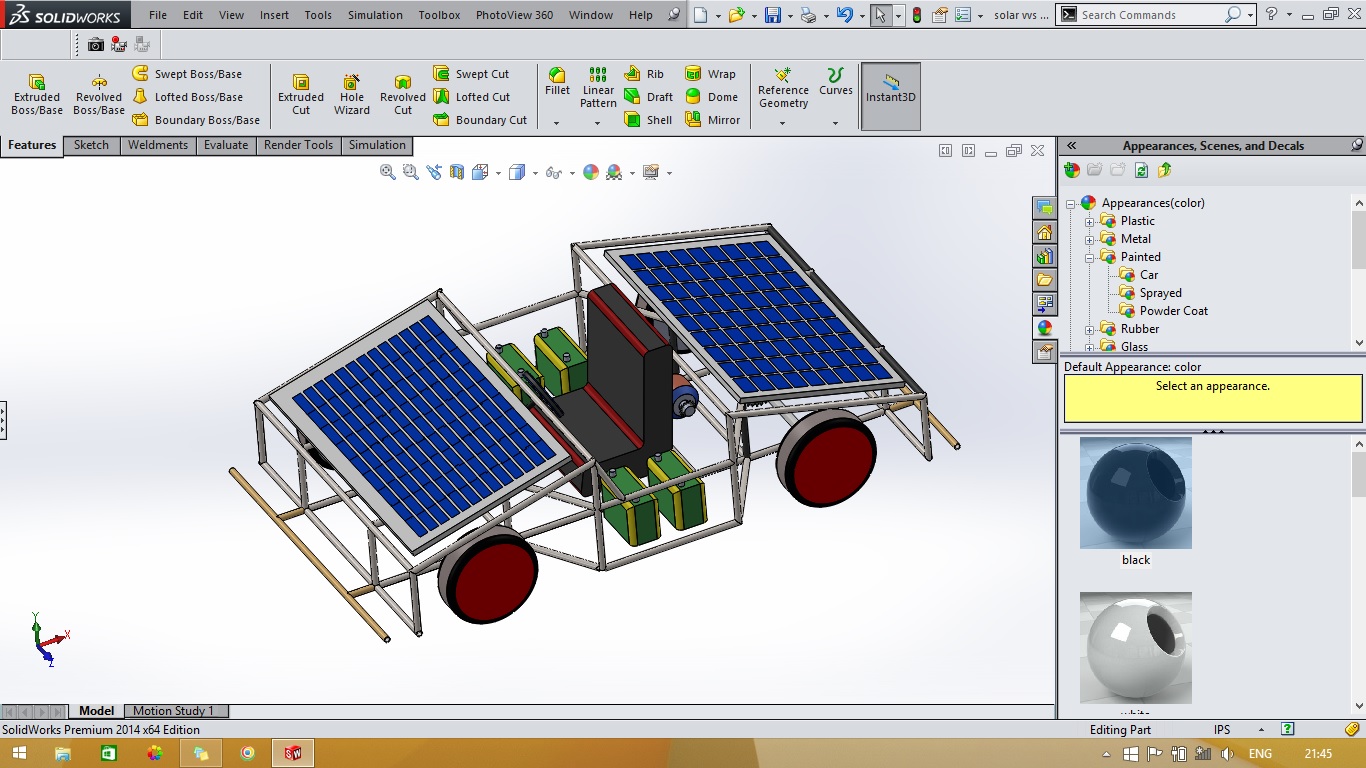Click the Rib feature
Screen dimensions: 1366x768
coord(644,74)
